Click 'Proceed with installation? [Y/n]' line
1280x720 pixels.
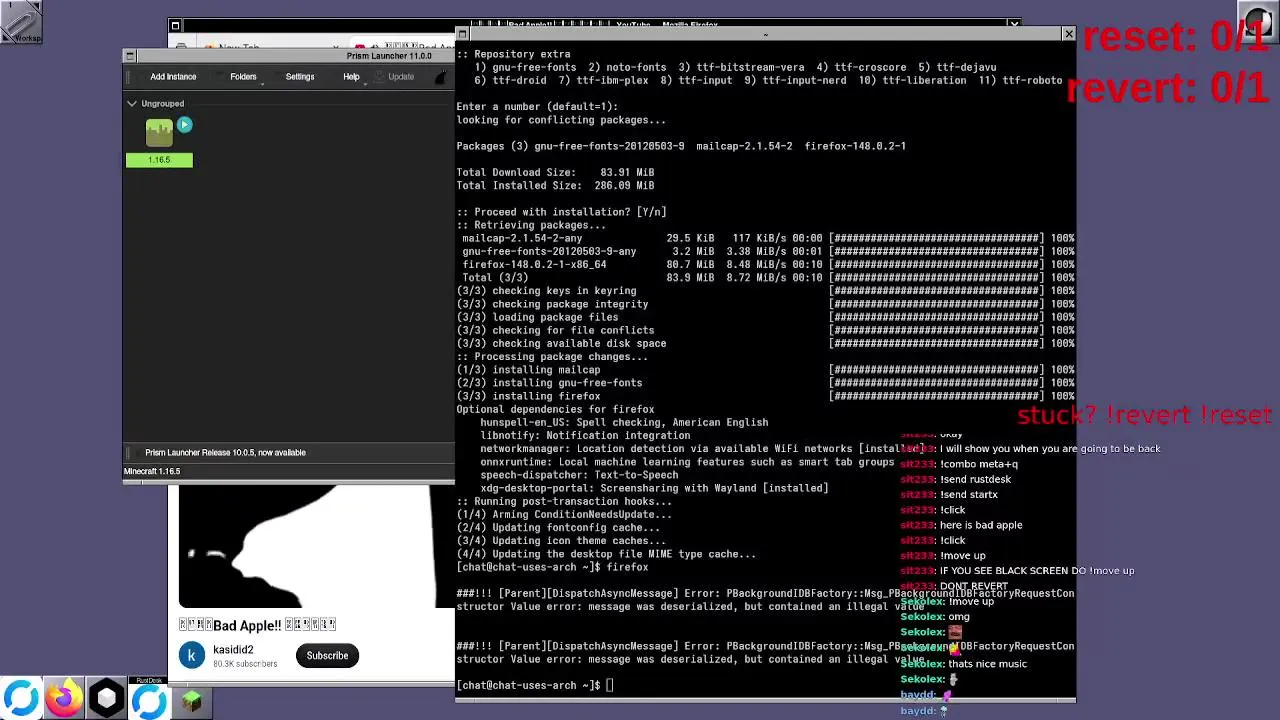point(562,212)
